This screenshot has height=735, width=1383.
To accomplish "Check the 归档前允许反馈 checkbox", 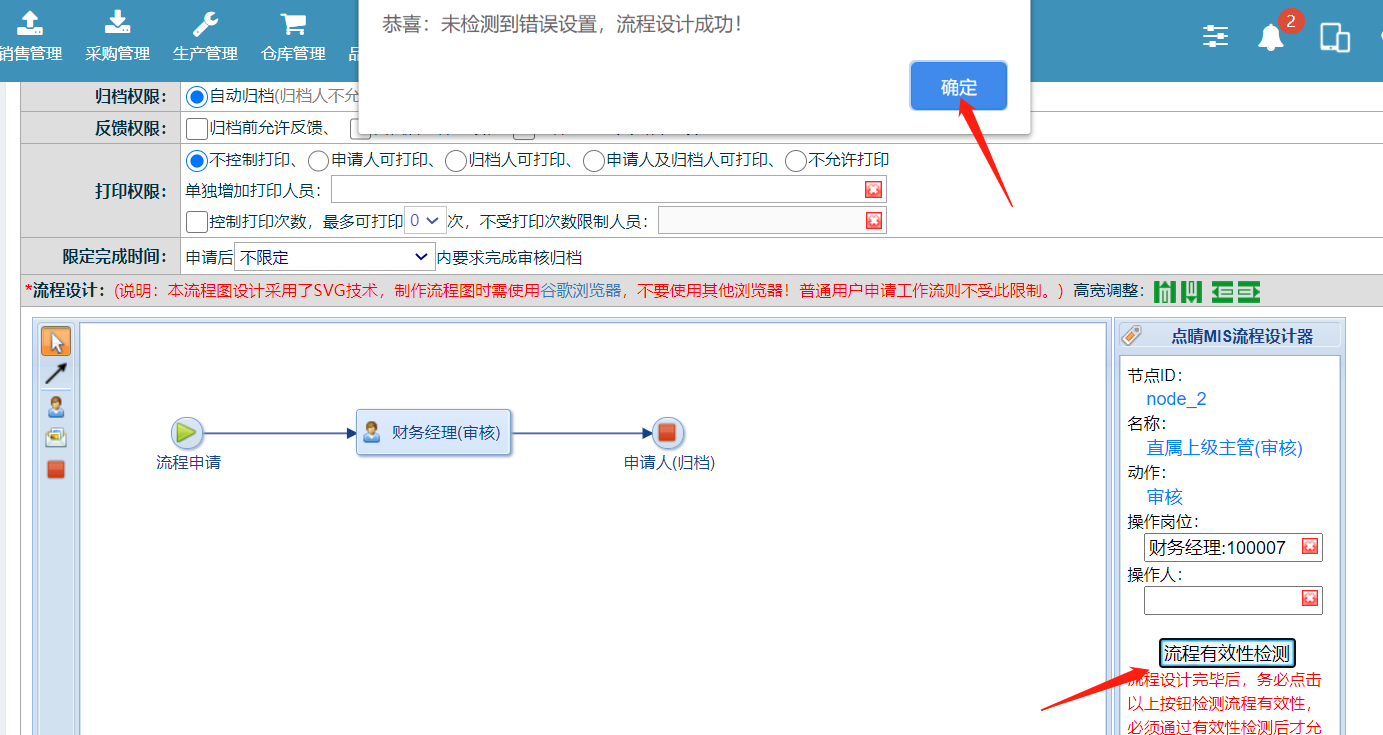I will pos(197,128).
